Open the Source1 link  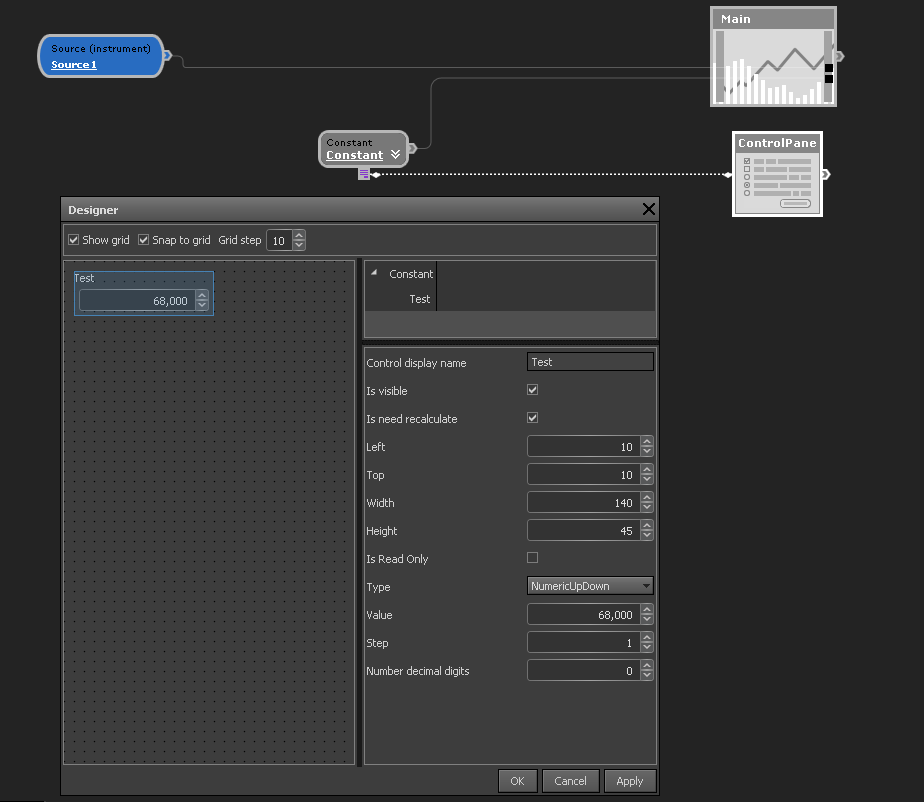coord(74,65)
